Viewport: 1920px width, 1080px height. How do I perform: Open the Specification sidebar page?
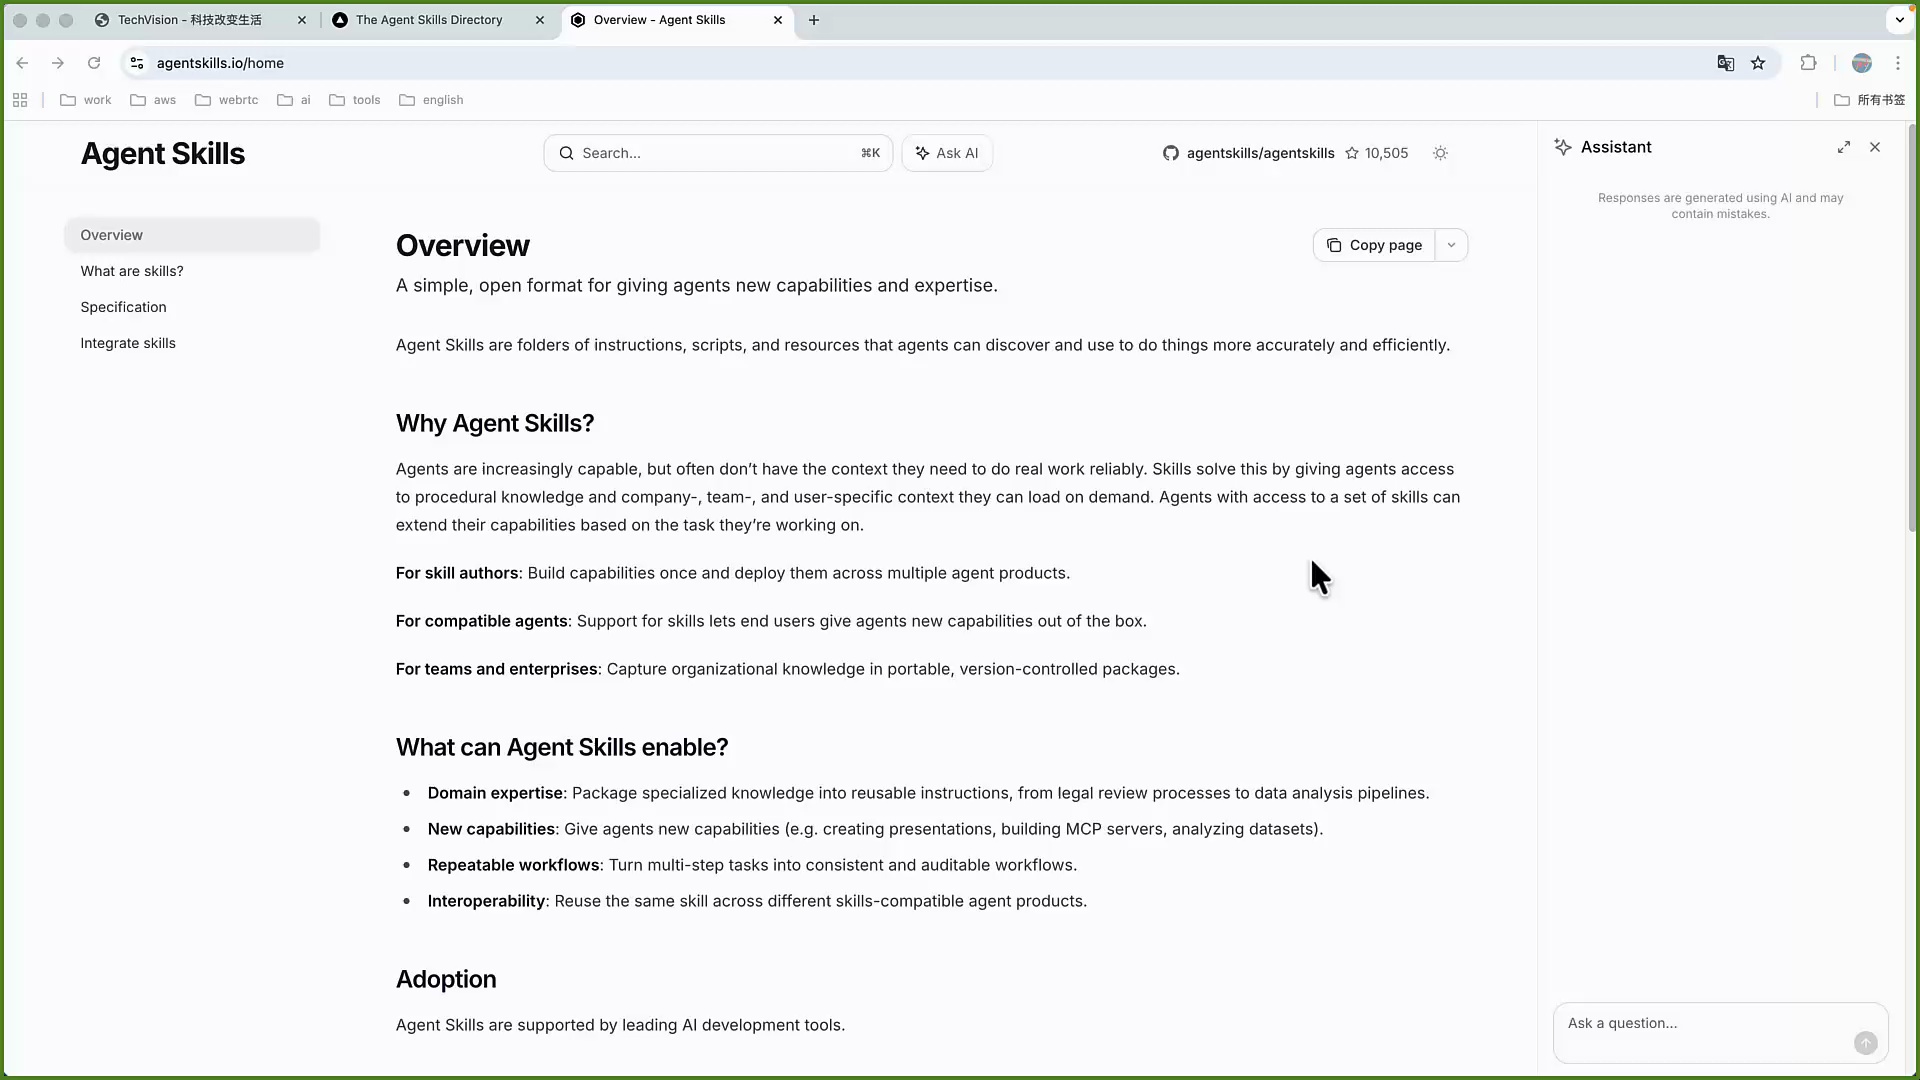[123, 307]
